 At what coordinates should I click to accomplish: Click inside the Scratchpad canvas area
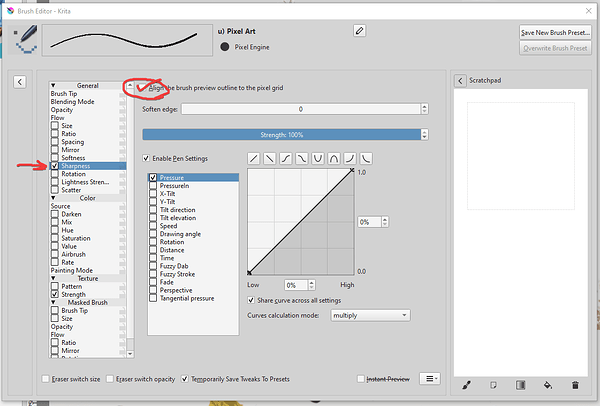pos(521,233)
